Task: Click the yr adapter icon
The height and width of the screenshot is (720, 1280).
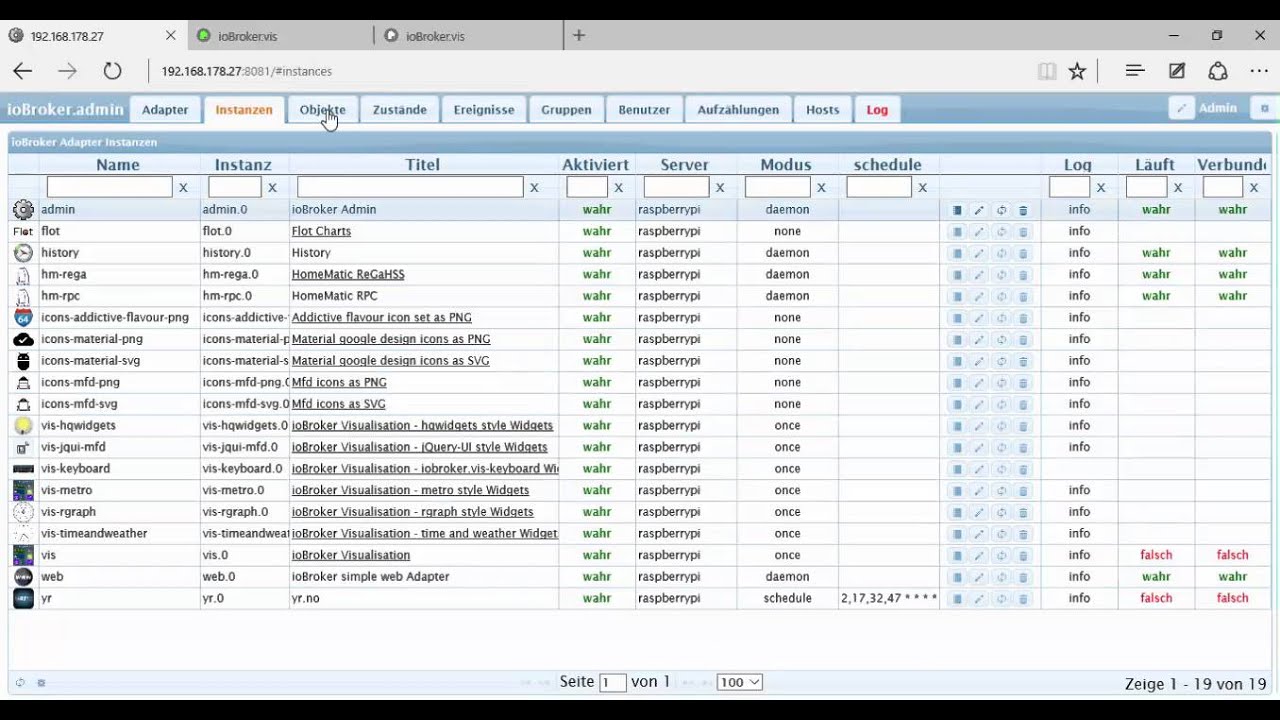Action: [x=23, y=598]
